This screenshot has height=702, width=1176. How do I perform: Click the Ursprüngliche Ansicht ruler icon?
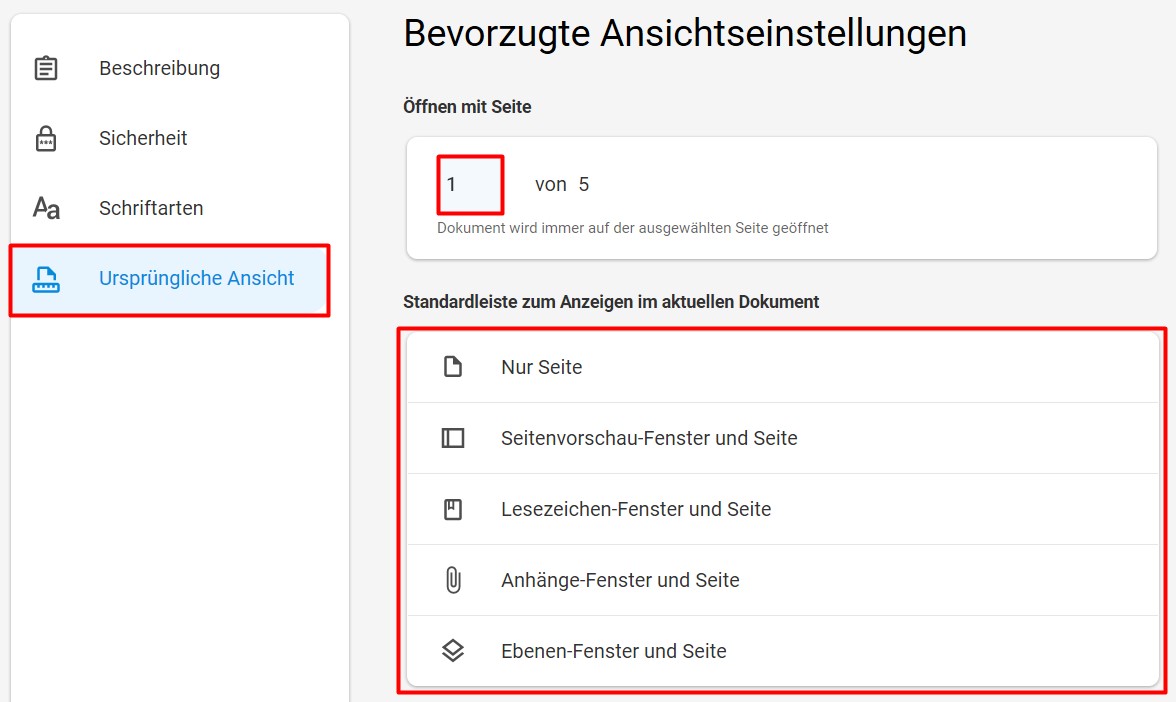pos(46,279)
